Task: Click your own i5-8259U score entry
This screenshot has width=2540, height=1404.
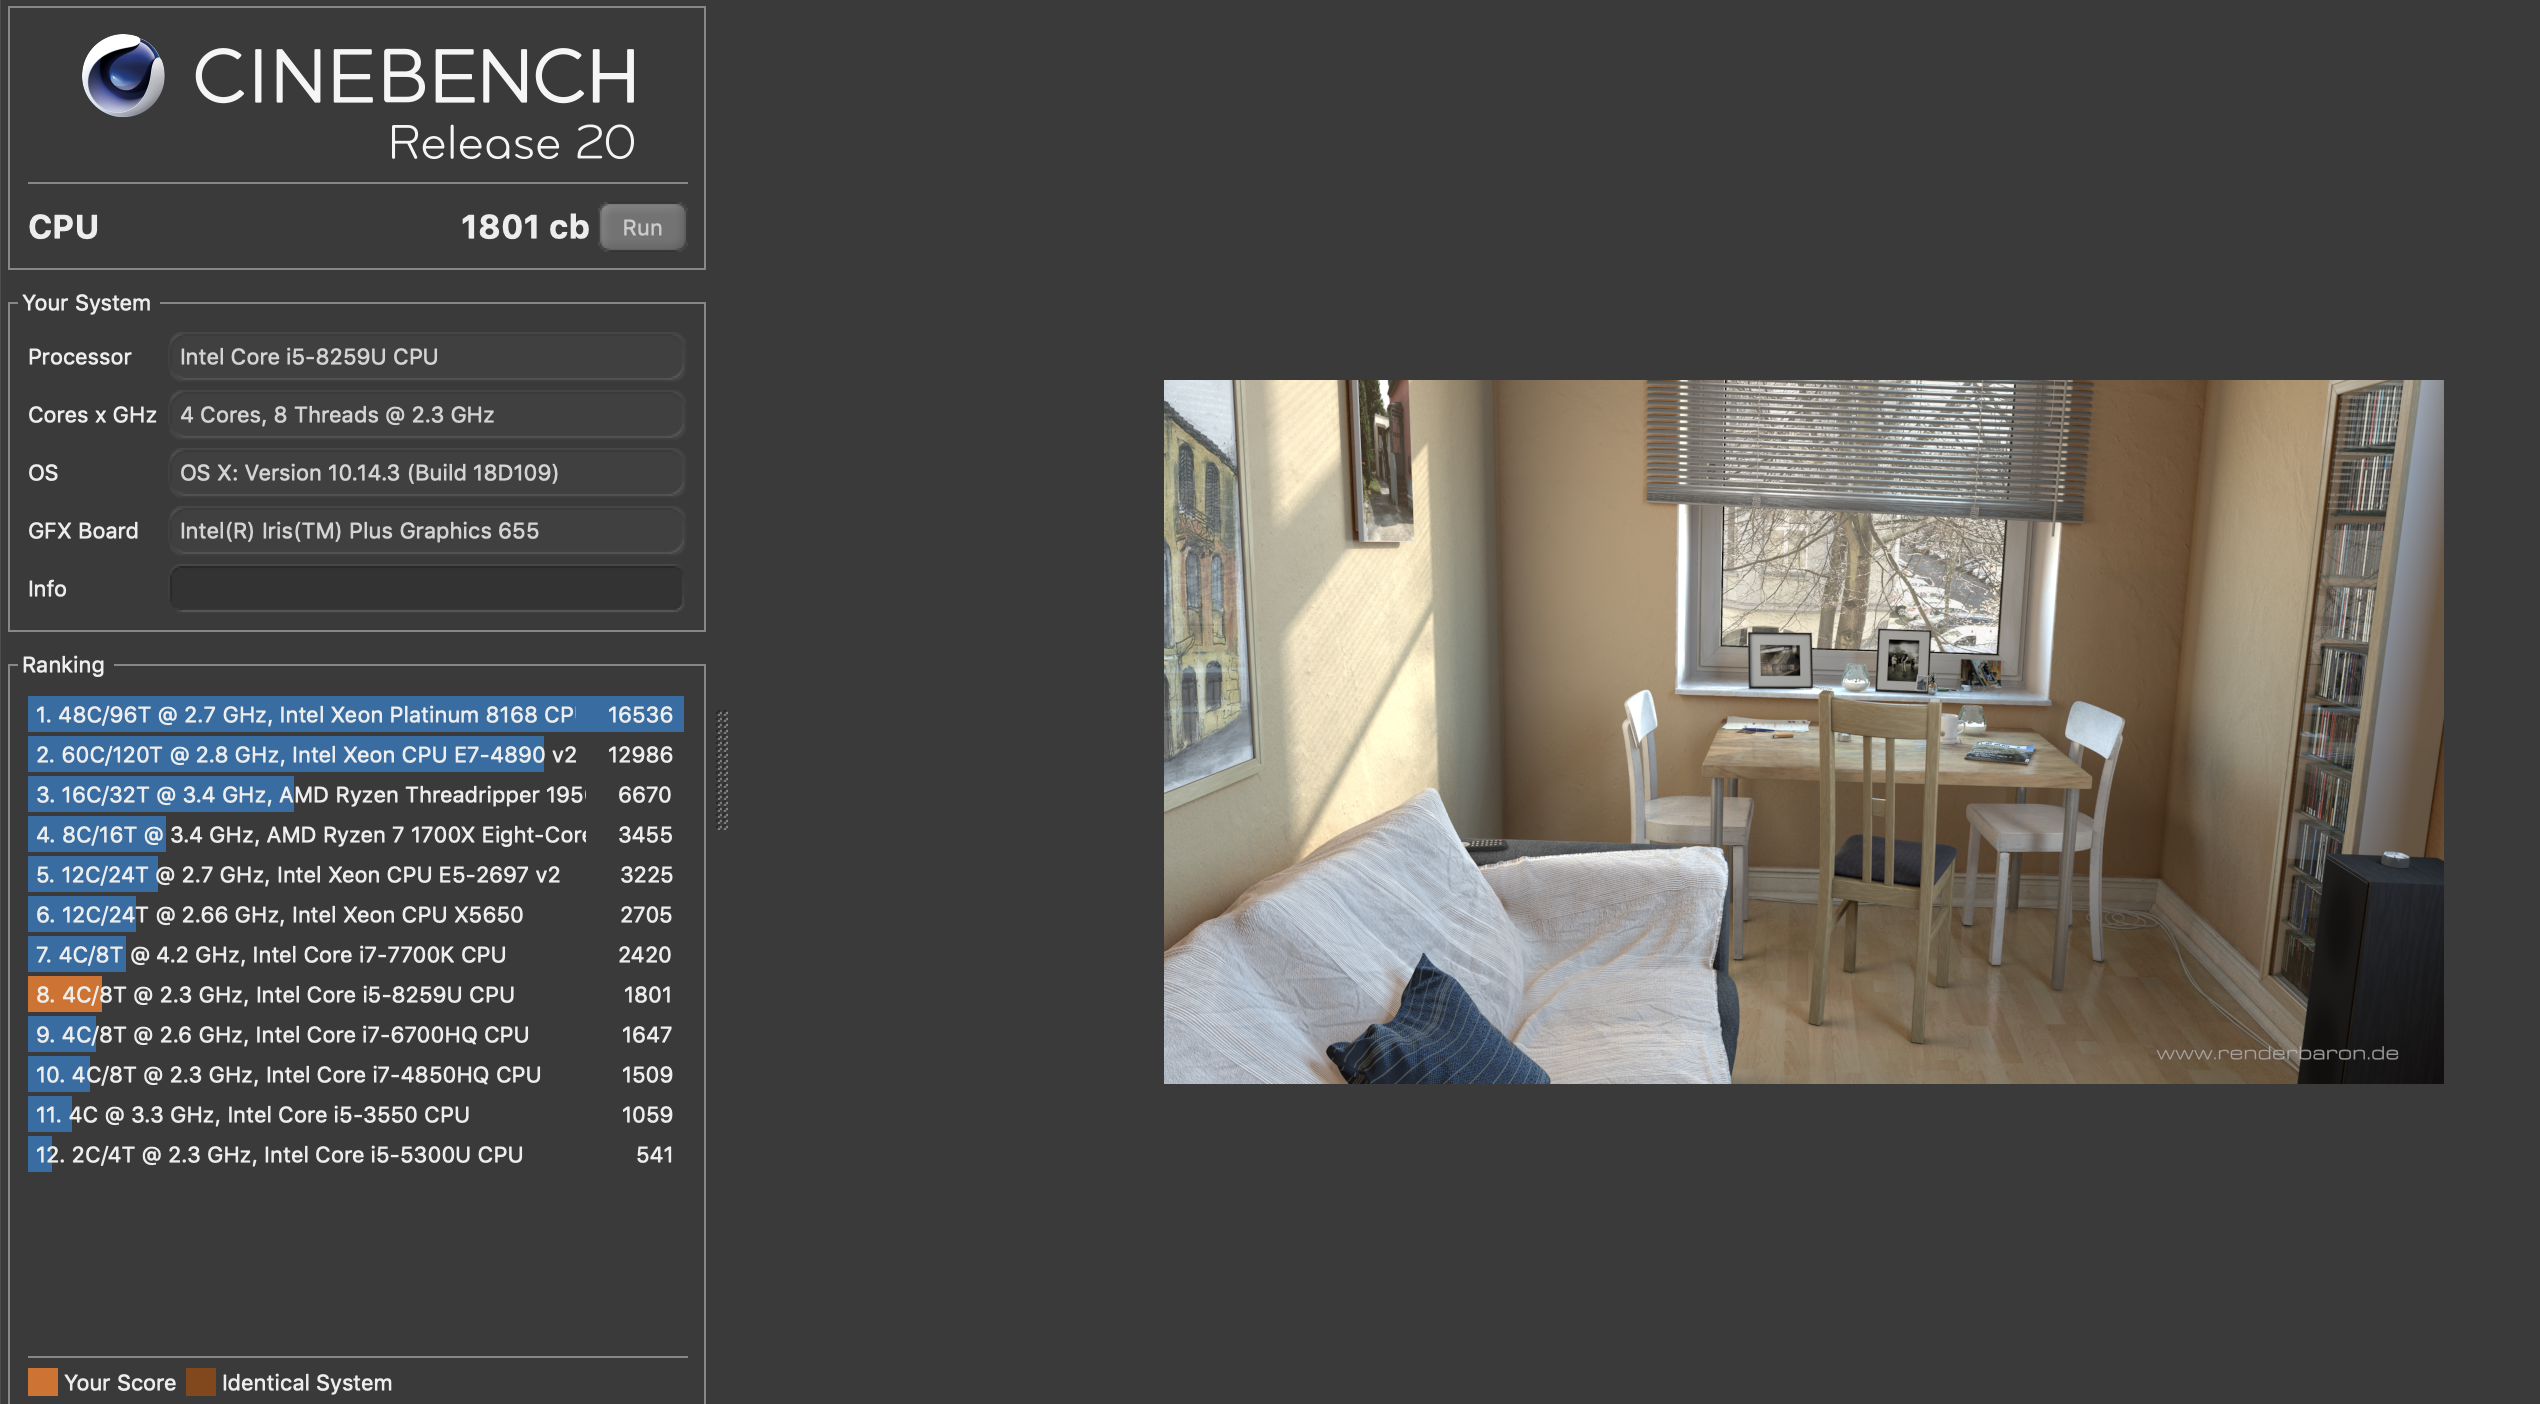Action: [x=350, y=994]
